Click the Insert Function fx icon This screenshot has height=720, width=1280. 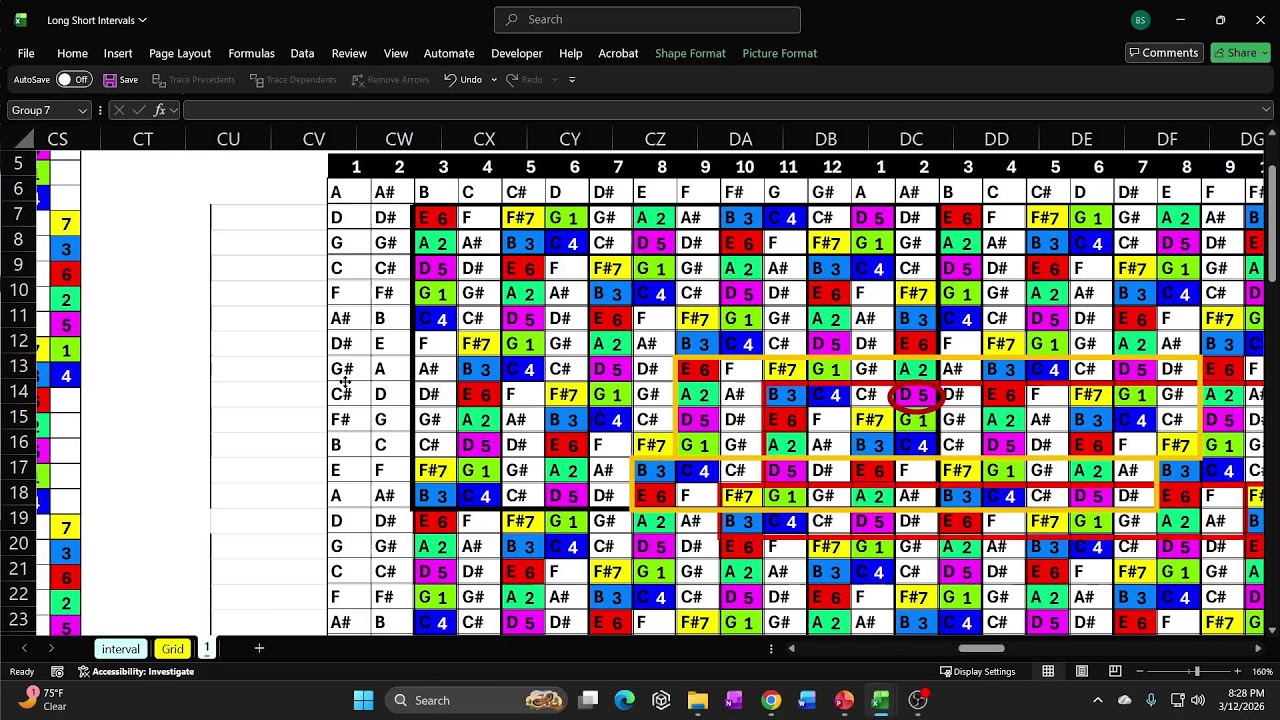159,110
